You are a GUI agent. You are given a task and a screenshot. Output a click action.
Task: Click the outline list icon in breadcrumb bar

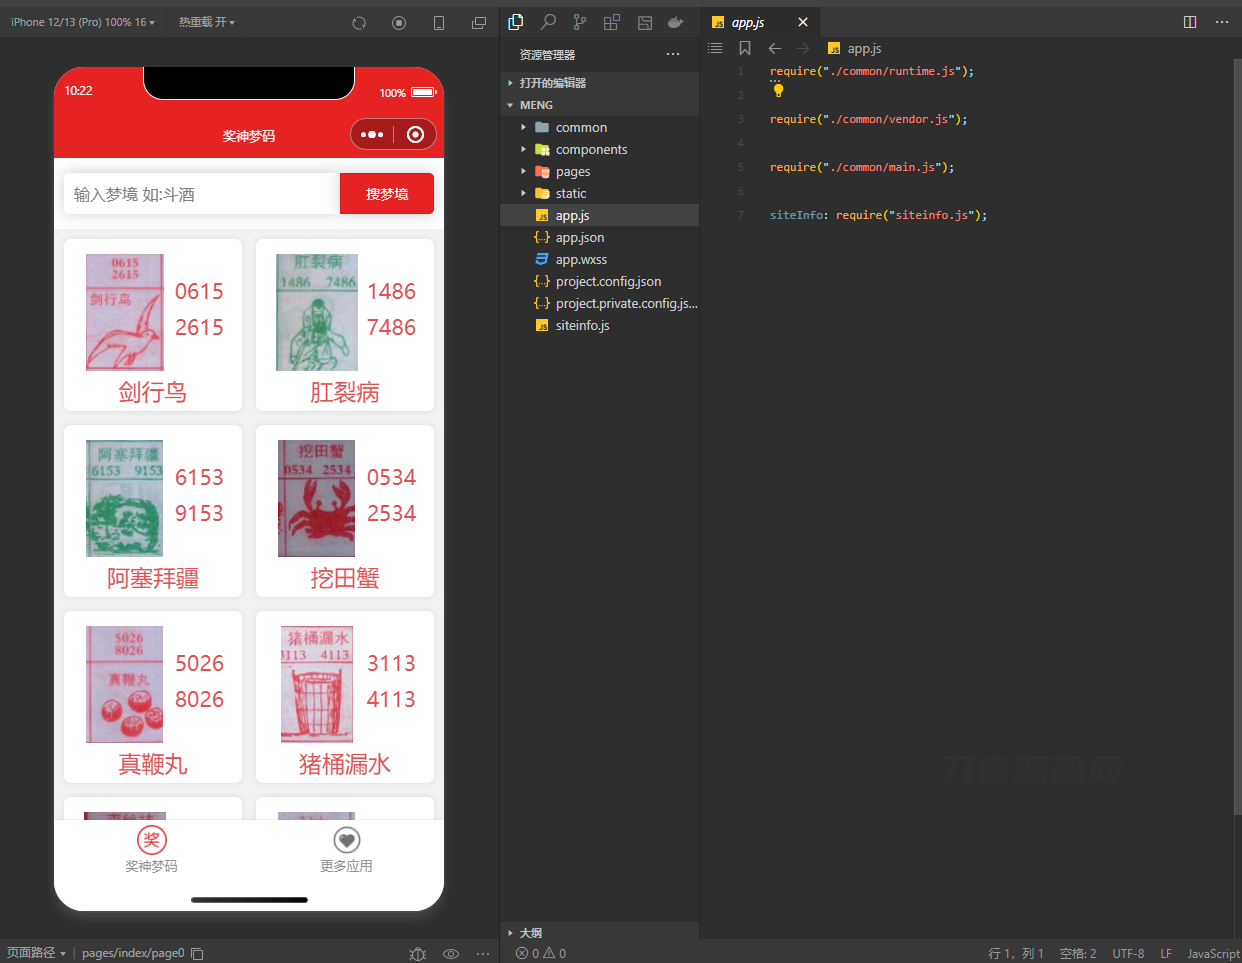[x=715, y=48]
